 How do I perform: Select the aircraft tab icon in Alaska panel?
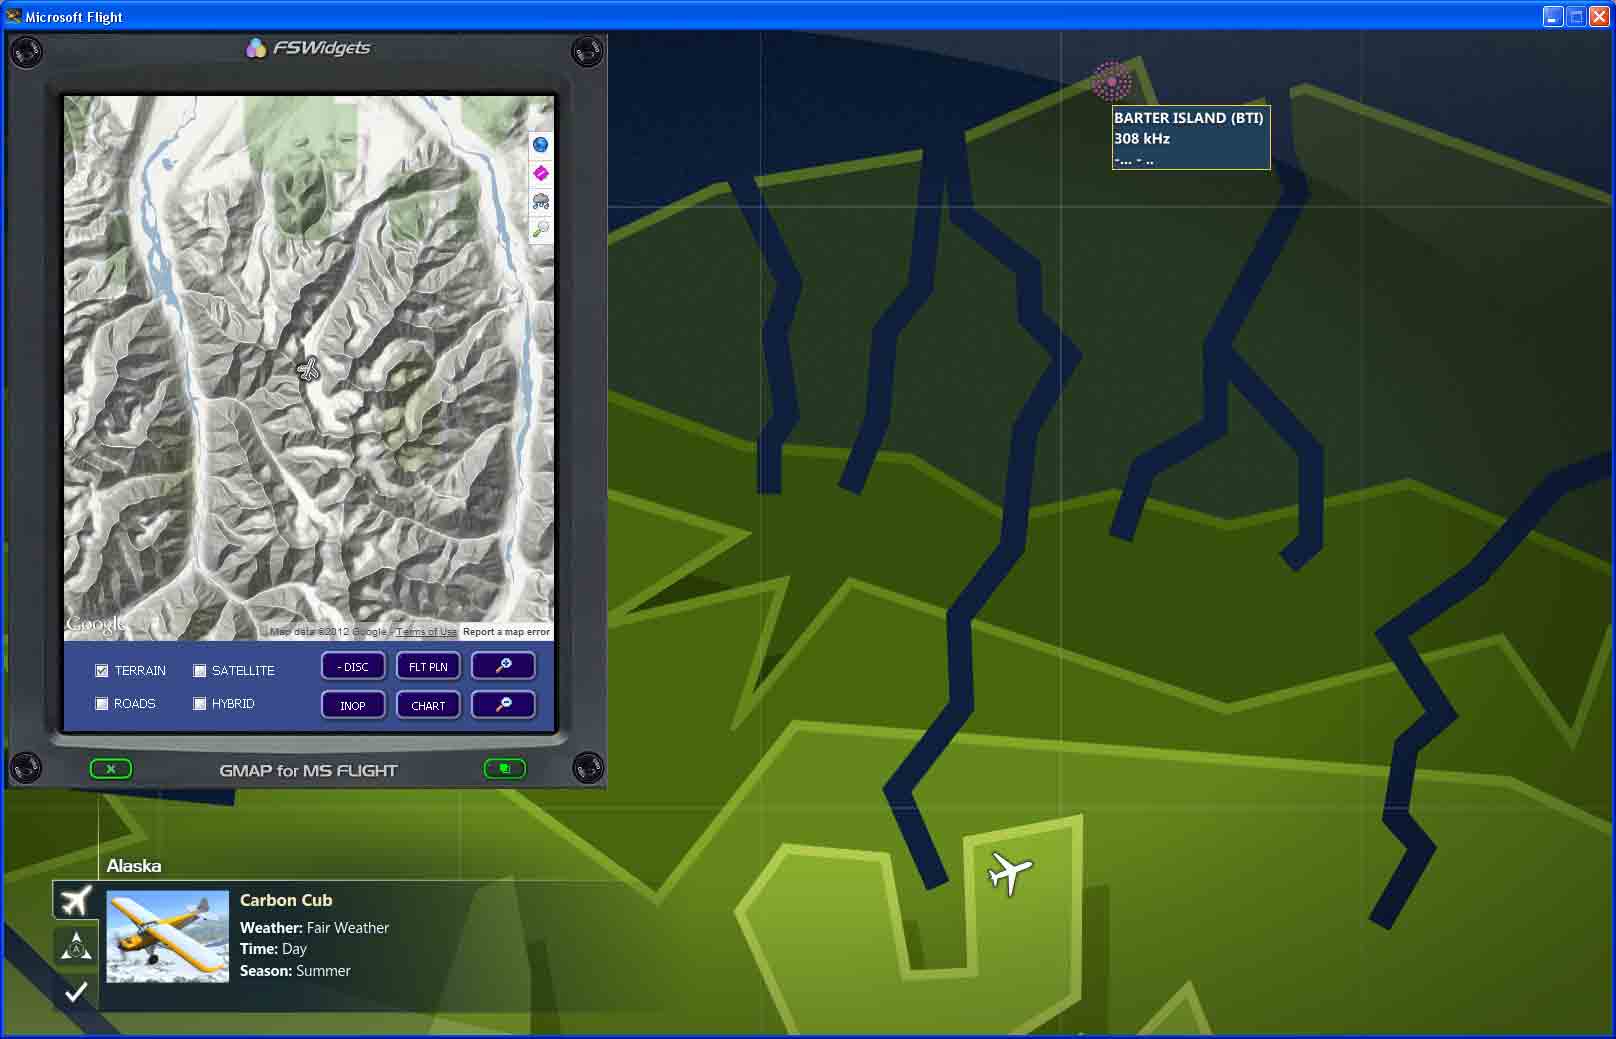tap(76, 900)
